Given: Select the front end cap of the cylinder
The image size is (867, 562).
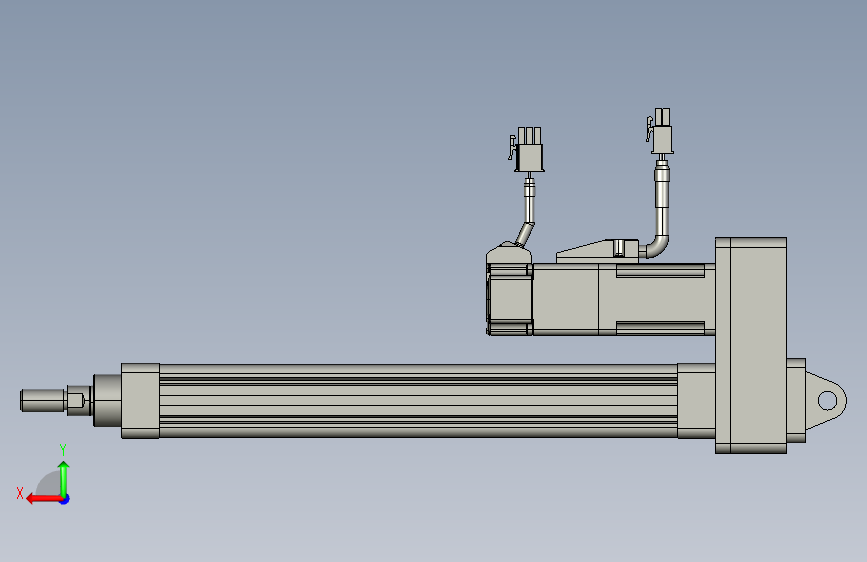Looking at the screenshot, I should [x=140, y=401].
